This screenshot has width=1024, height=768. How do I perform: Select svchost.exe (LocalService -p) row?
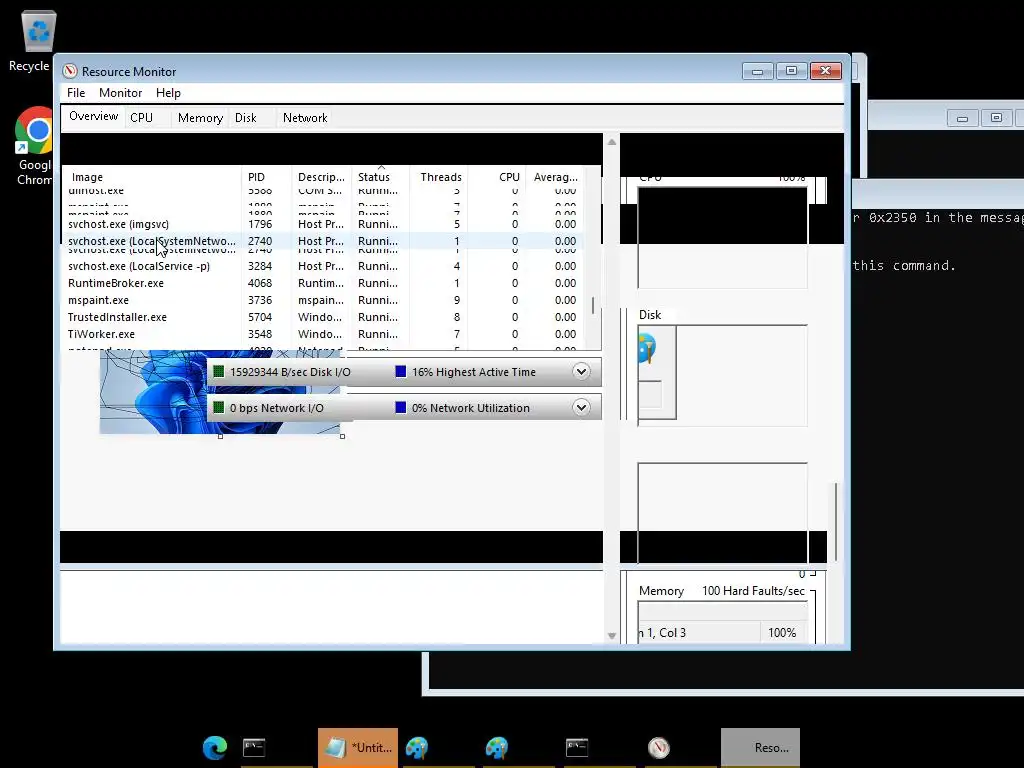(324, 266)
